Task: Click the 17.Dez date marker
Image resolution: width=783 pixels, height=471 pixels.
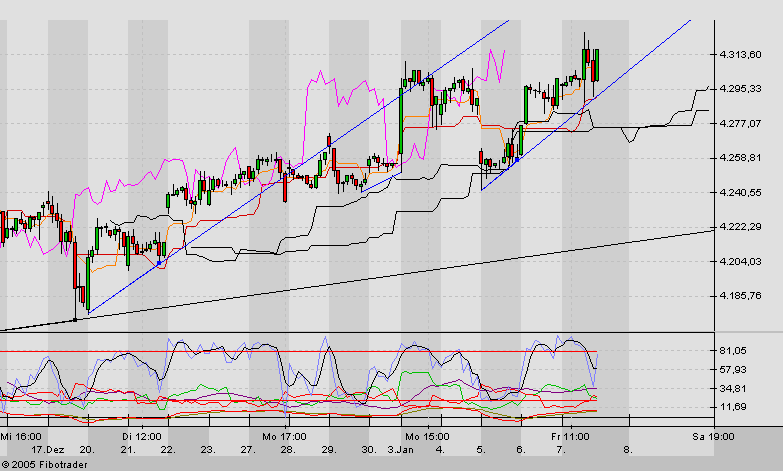Action: 49,450
